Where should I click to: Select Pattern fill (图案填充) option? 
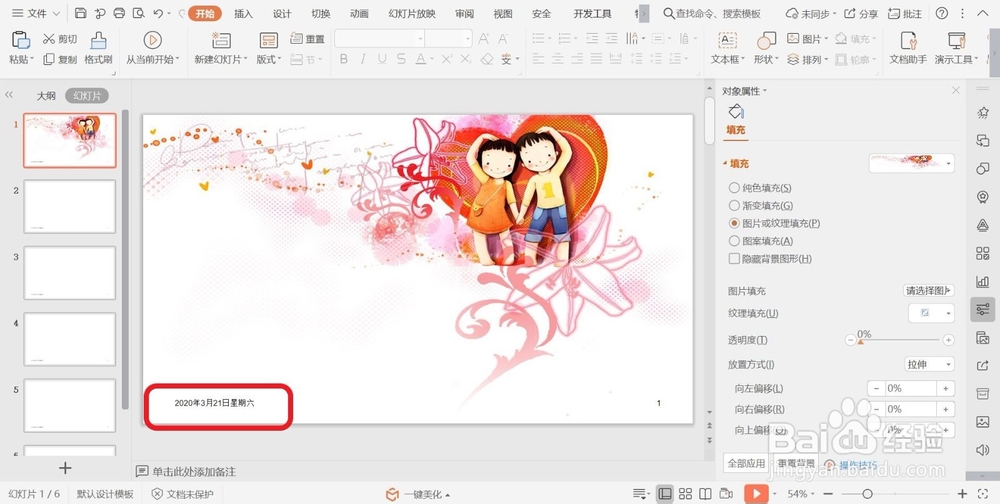[x=761, y=241]
